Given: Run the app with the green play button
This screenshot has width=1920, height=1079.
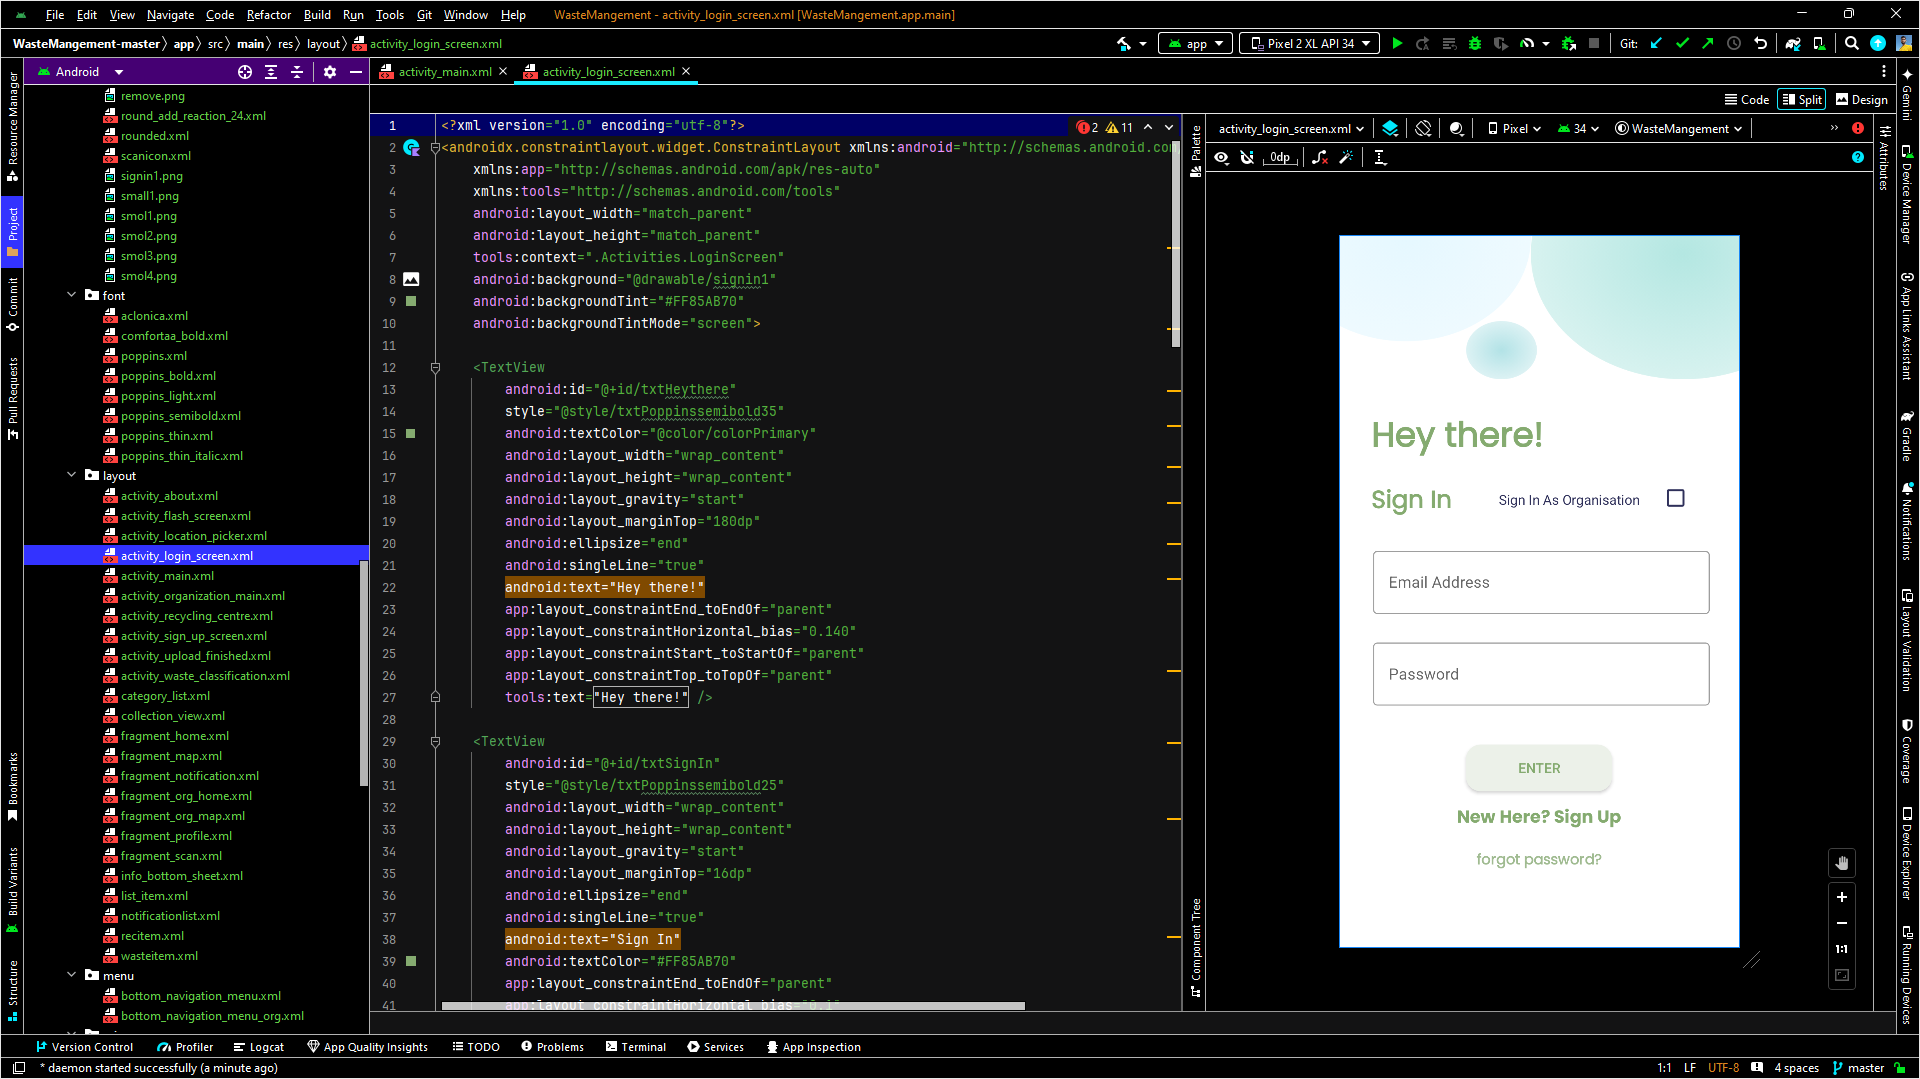Looking at the screenshot, I should click(1397, 44).
